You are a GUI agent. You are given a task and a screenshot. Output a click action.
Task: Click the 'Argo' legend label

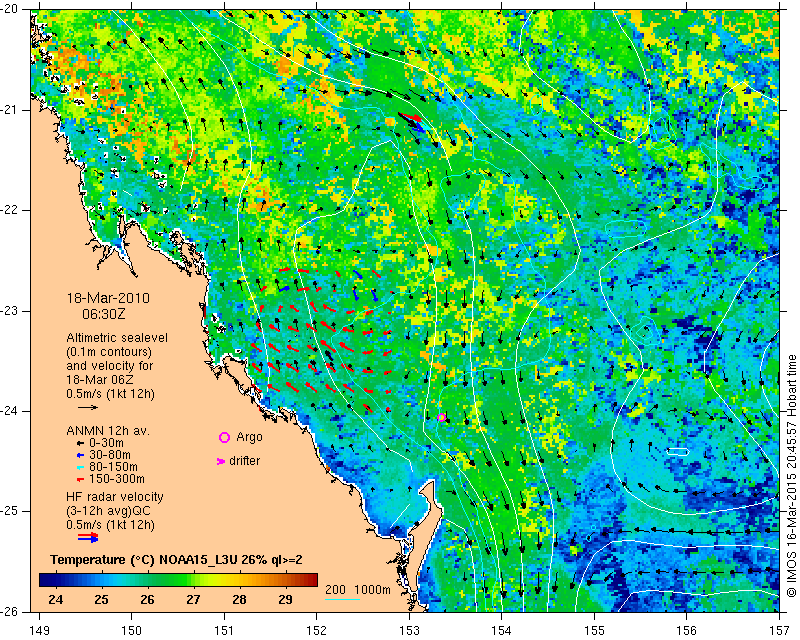[x=249, y=437]
